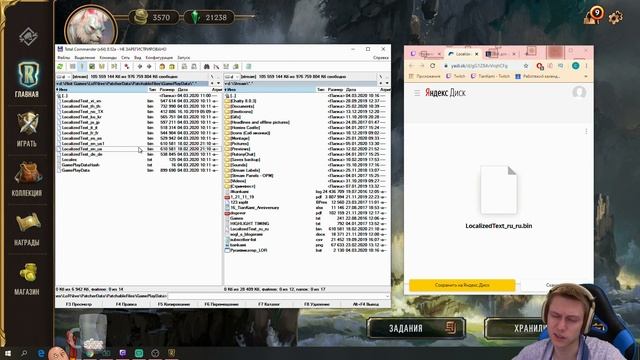Open right panel drive dropdown
Screen dimensions: 640x360
232,77
